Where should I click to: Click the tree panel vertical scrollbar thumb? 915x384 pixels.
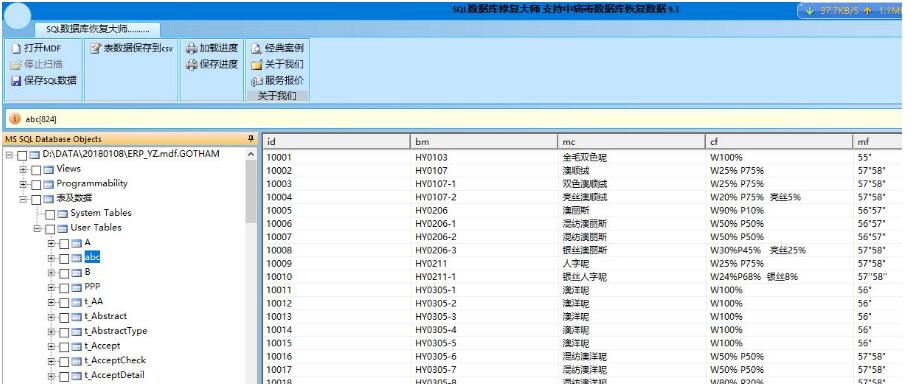[251, 191]
